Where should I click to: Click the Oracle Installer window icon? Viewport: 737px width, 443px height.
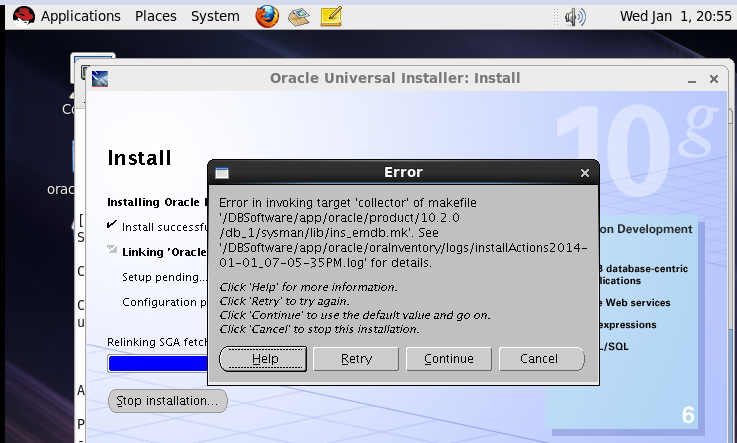(x=100, y=78)
